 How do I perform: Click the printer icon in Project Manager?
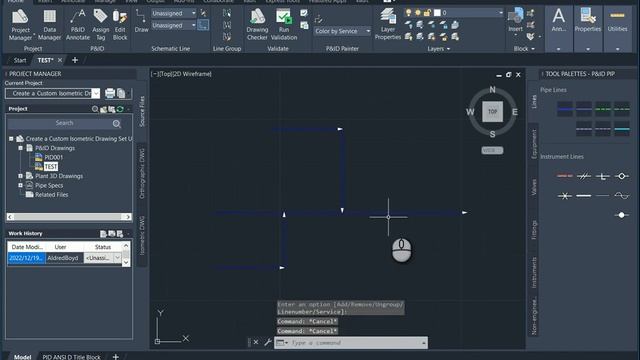coord(110,93)
